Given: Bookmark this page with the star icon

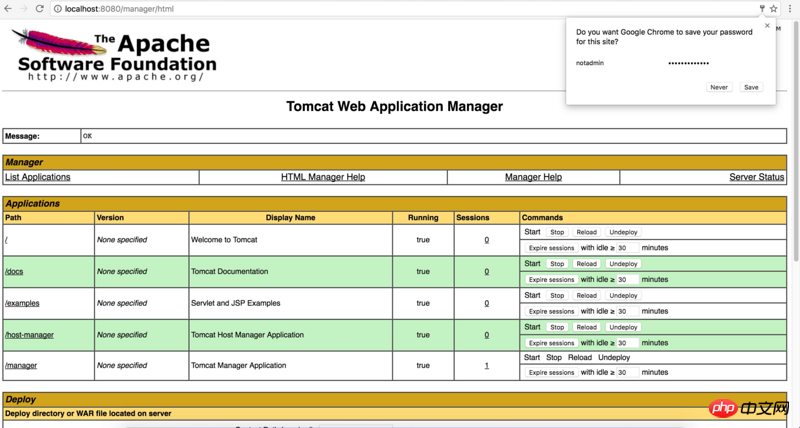Looking at the screenshot, I should click(x=773, y=9).
